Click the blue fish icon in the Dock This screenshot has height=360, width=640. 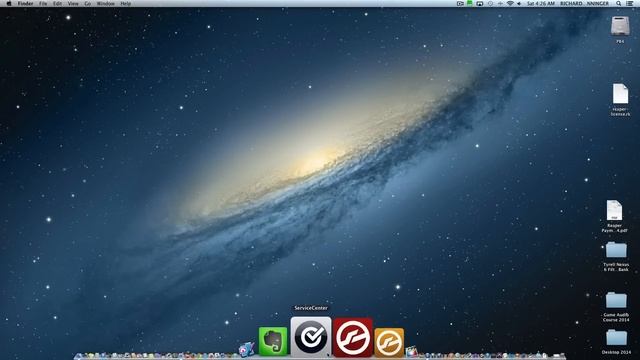246,349
